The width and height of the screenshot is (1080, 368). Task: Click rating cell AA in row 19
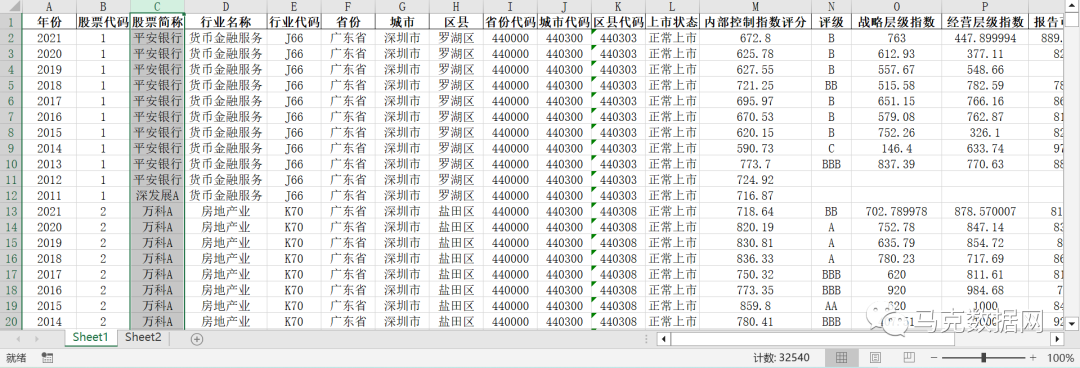(831, 305)
